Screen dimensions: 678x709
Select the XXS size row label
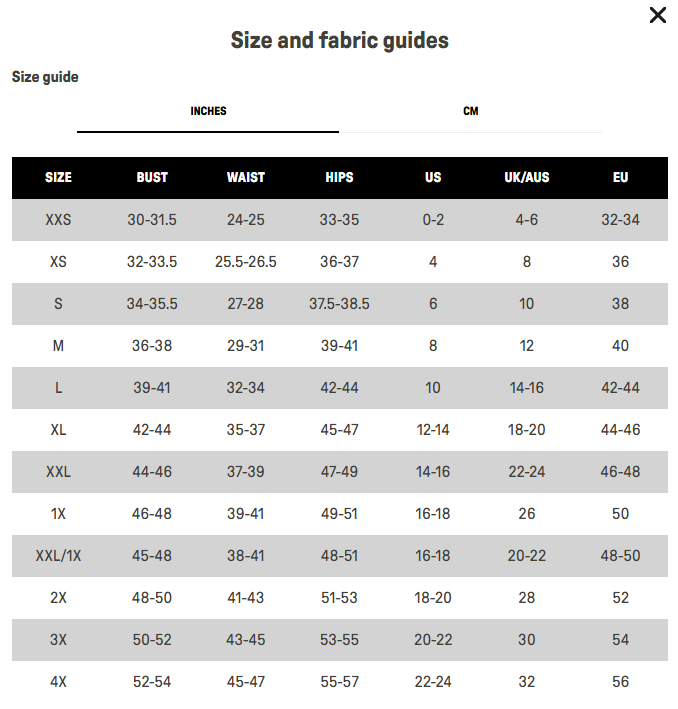click(58, 220)
